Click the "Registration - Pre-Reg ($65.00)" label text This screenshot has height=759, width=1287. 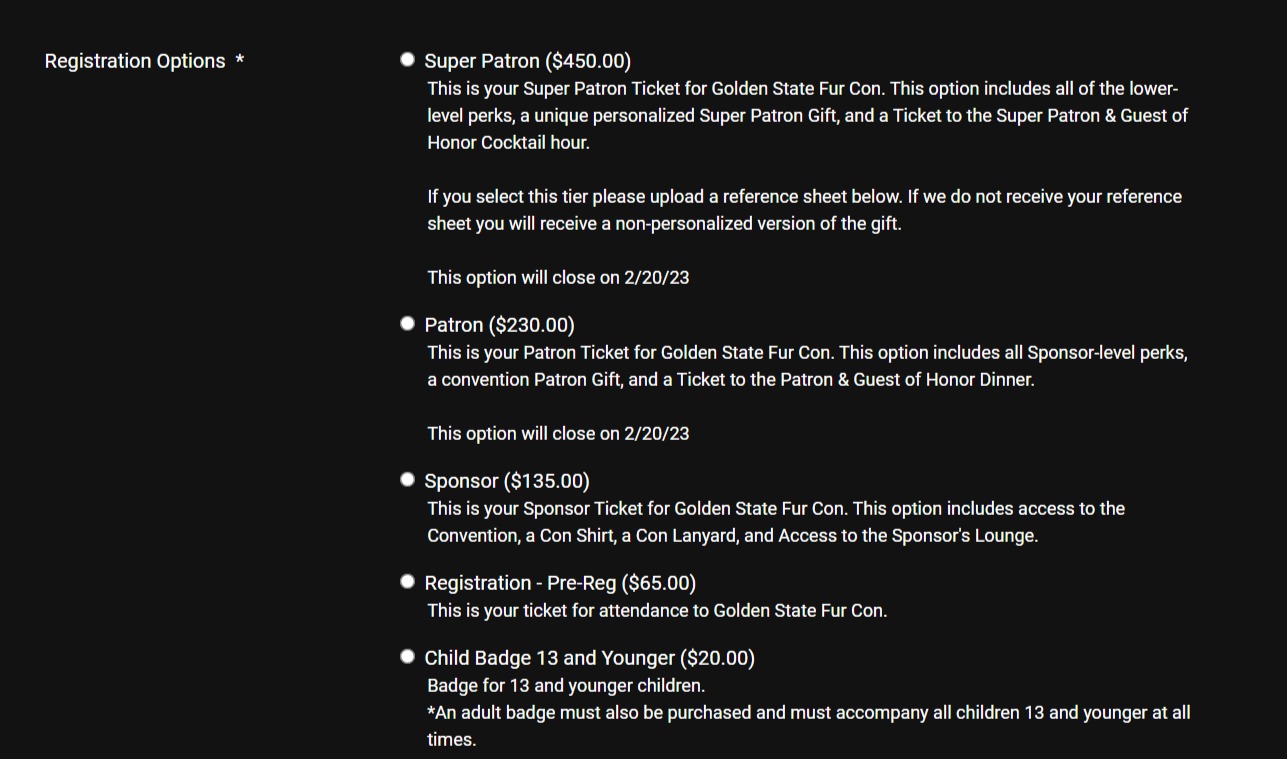click(560, 583)
